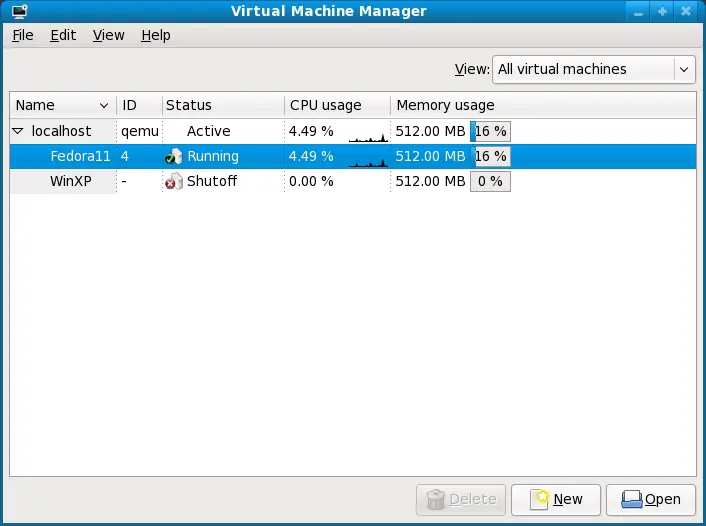Open the View filter dropdown
This screenshot has height=526, width=706.
pyautogui.click(x=594, y=69)
